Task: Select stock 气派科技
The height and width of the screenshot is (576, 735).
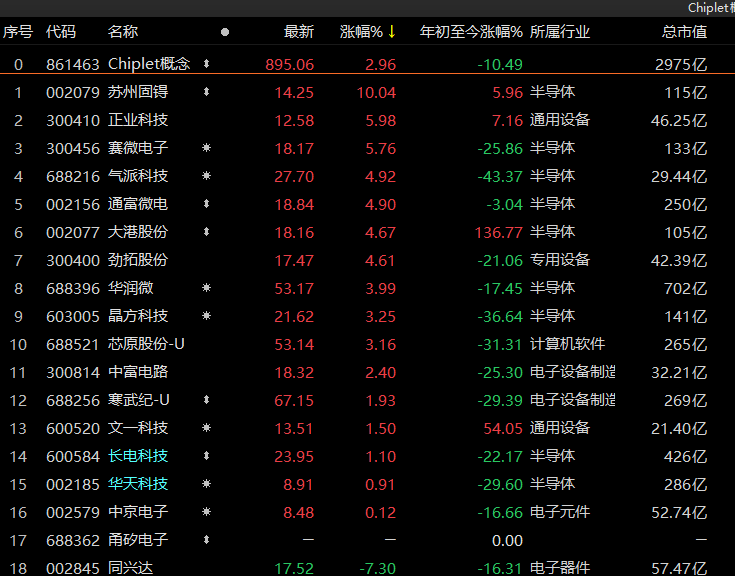Action: point(138,176)
